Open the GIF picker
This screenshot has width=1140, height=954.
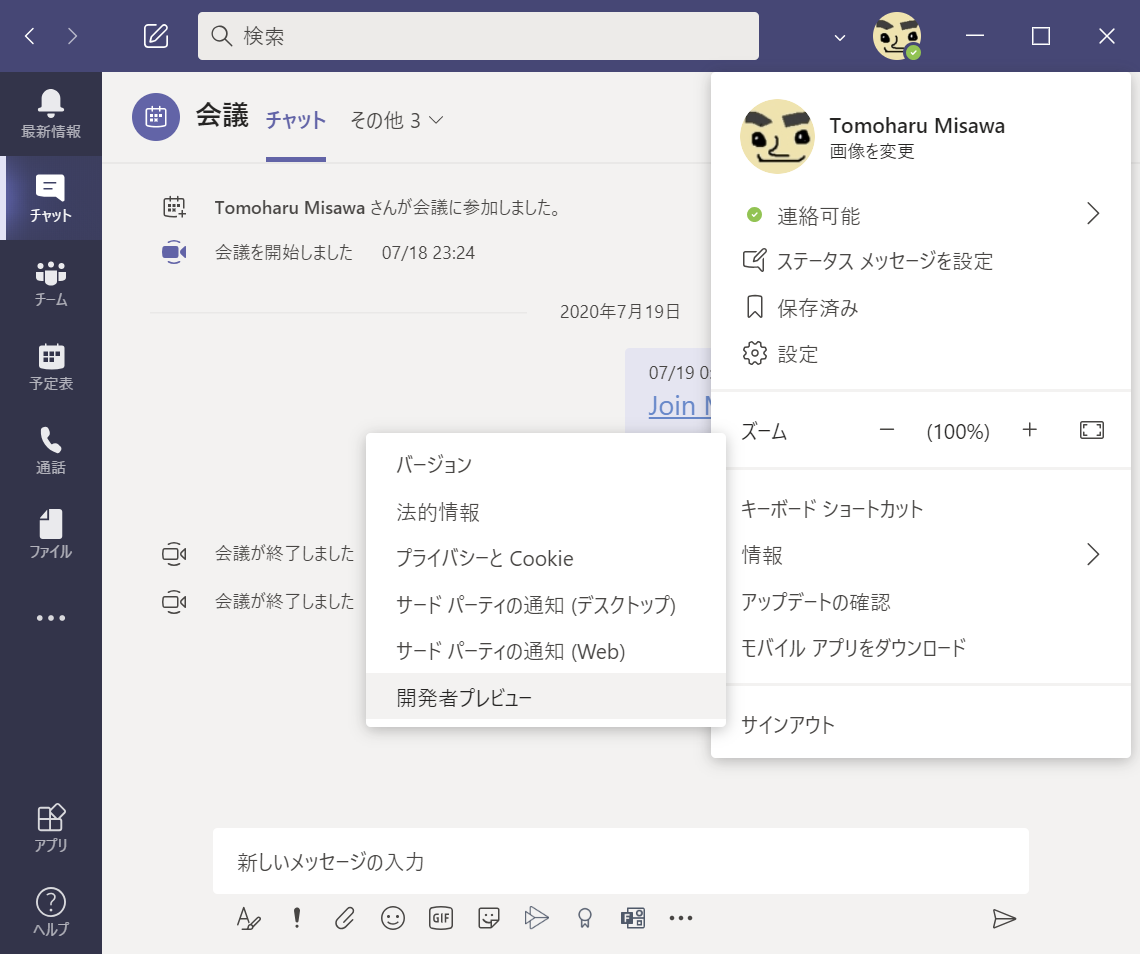click(441, 918)
